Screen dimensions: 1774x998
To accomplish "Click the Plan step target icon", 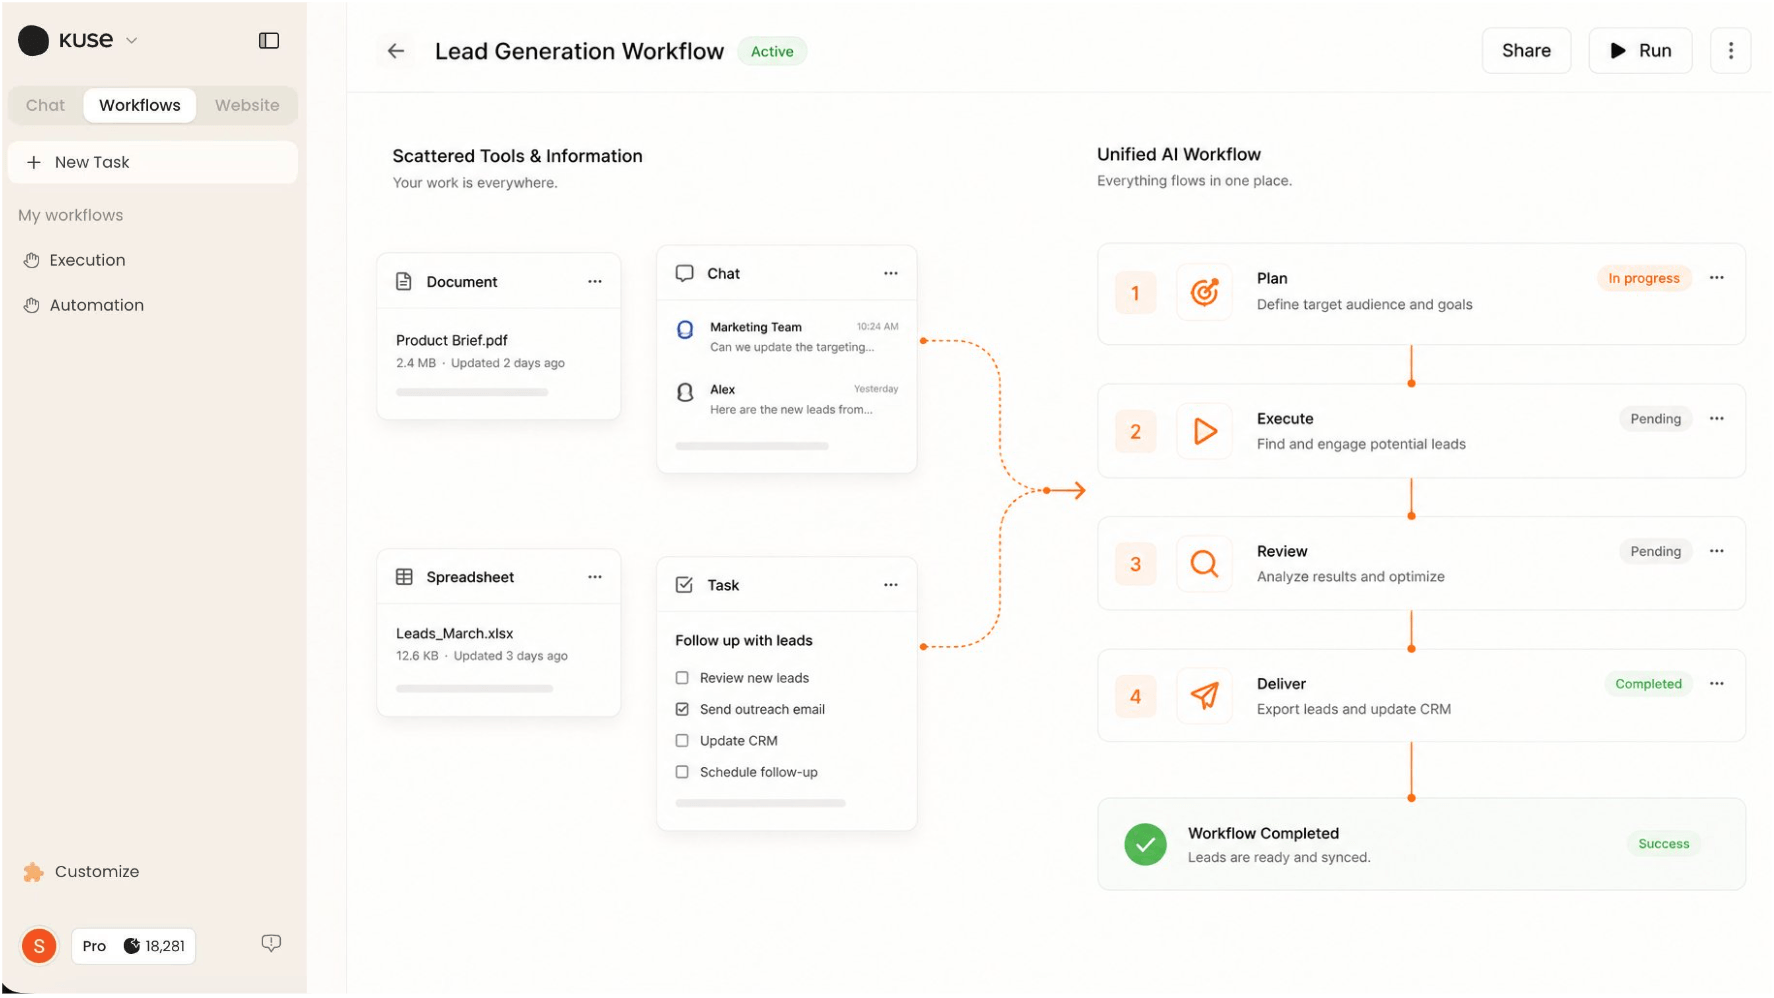I will click(1204, 293).
